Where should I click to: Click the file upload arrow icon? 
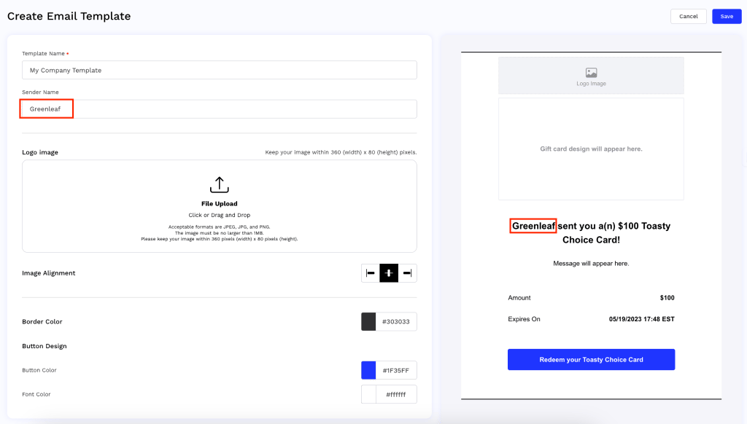pyautogui.click(x=219, y=185)
